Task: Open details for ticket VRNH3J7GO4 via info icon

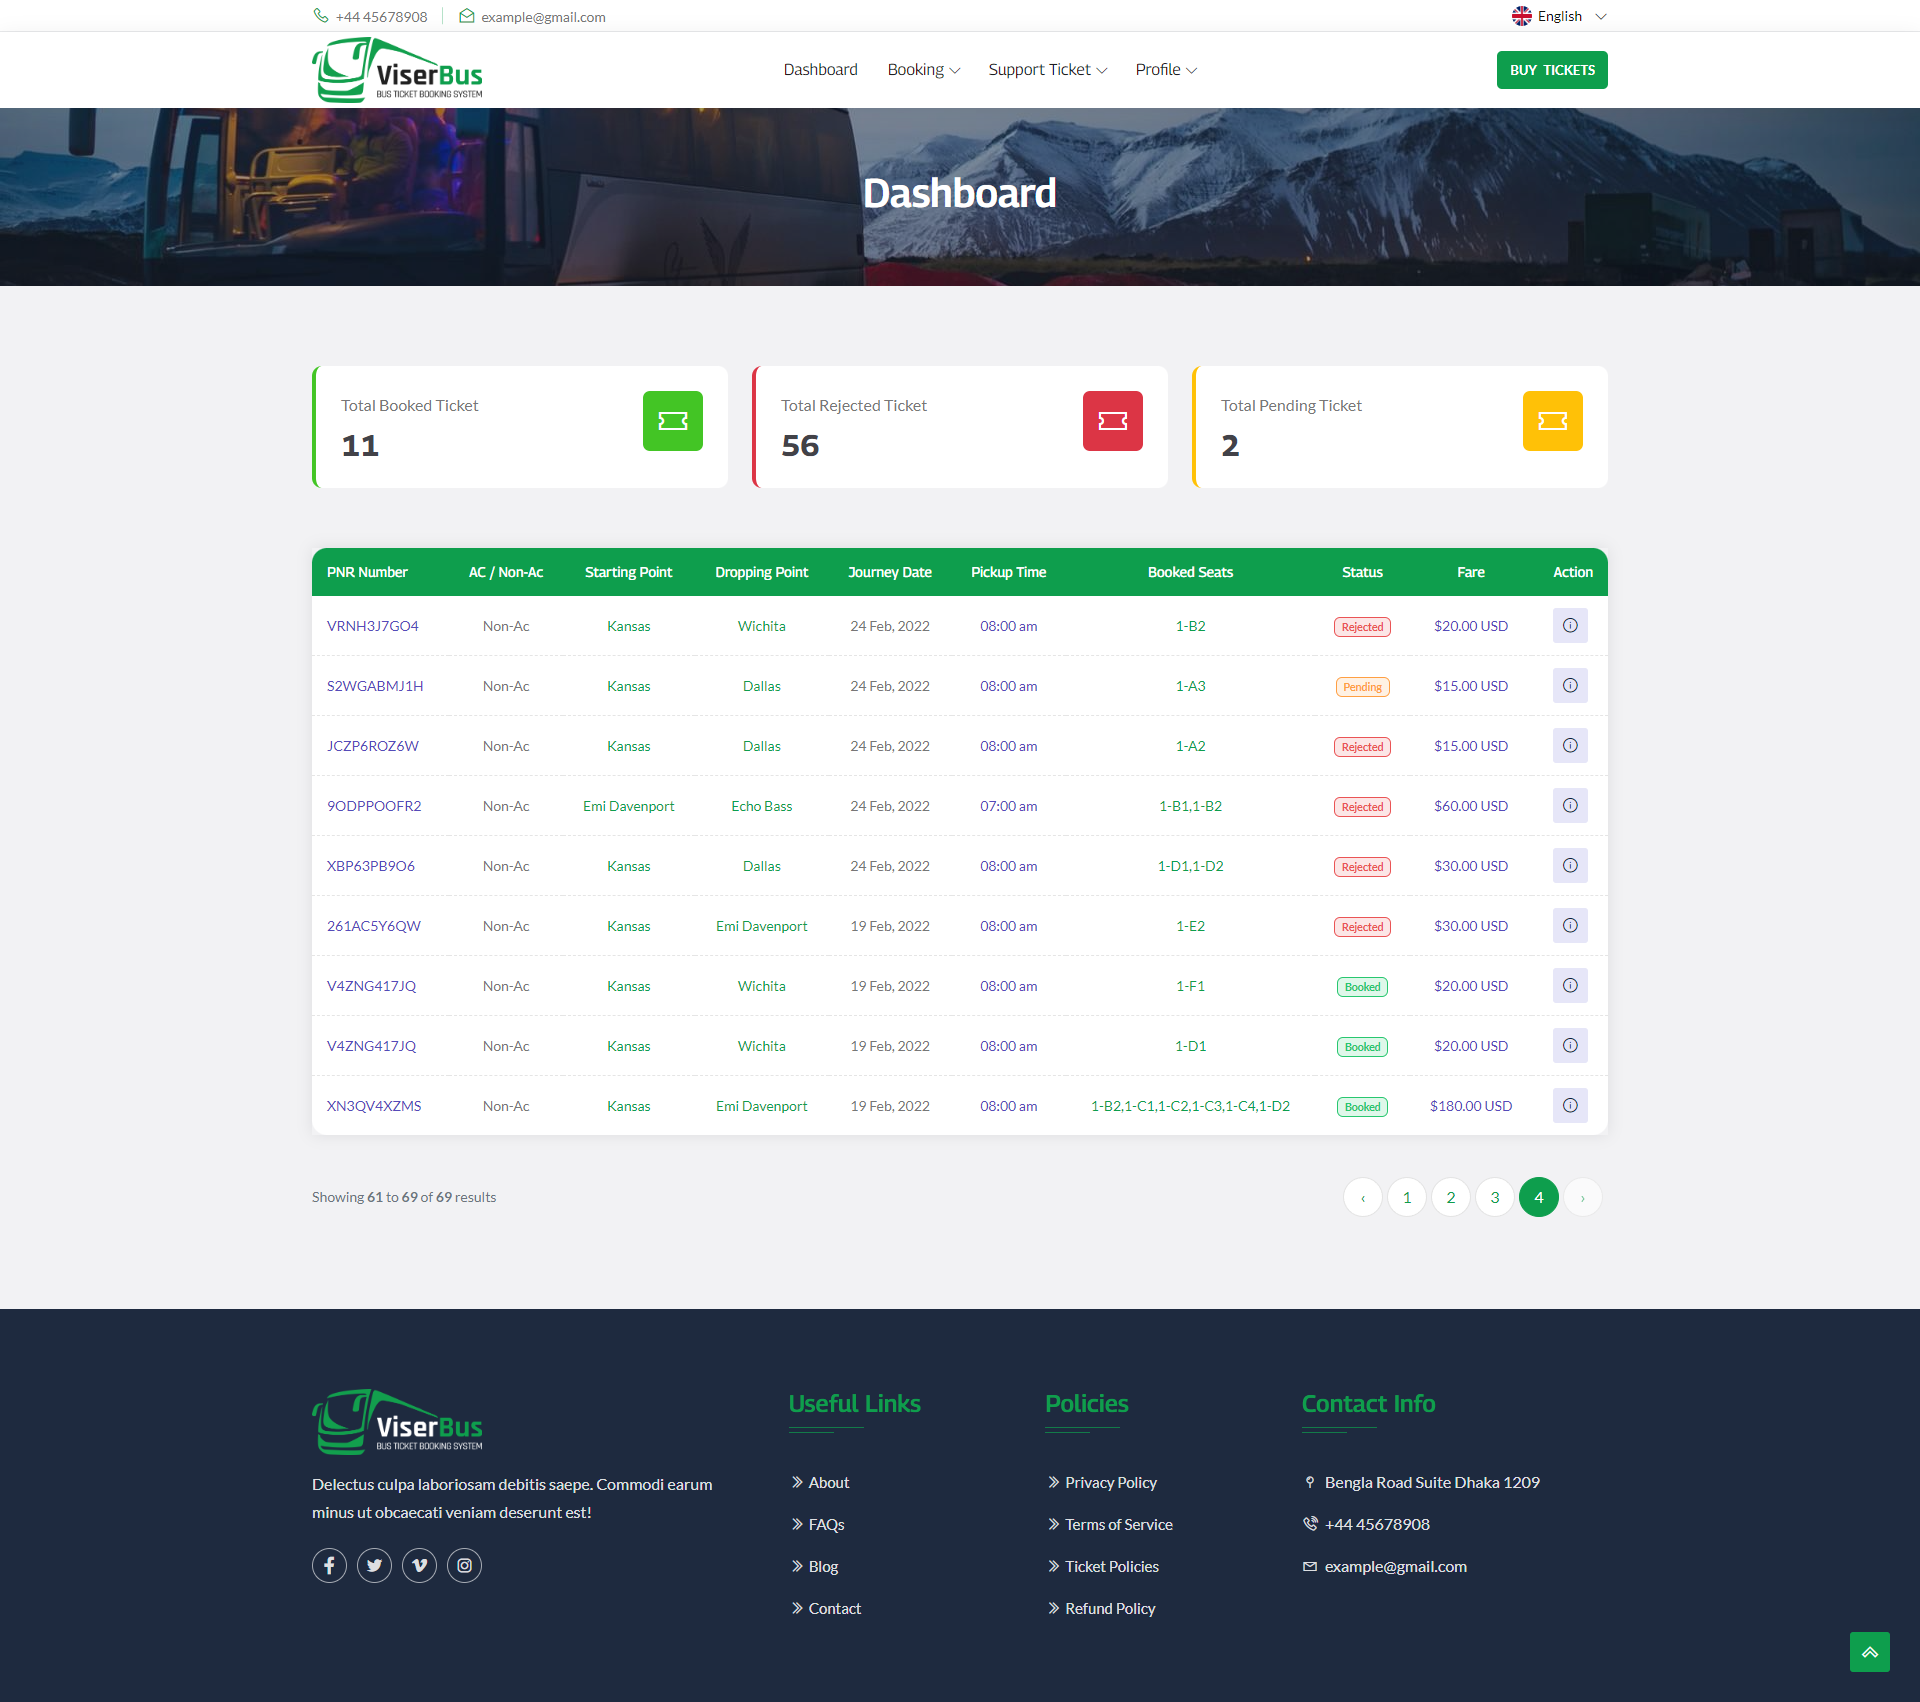Action: pyautogui.click(x=1570, y=625)
